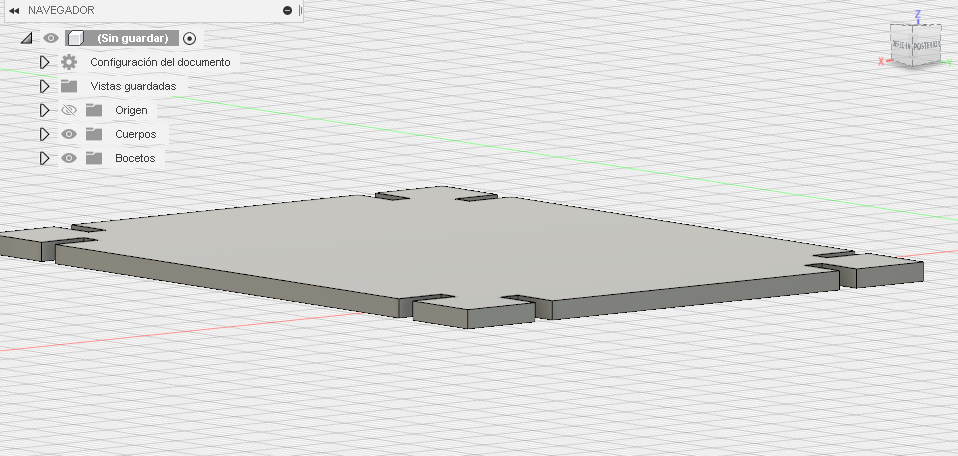Click the green Y axis label on ViewCube
The height and width of the screenshot is (456, 958).
tap(949, 62)
